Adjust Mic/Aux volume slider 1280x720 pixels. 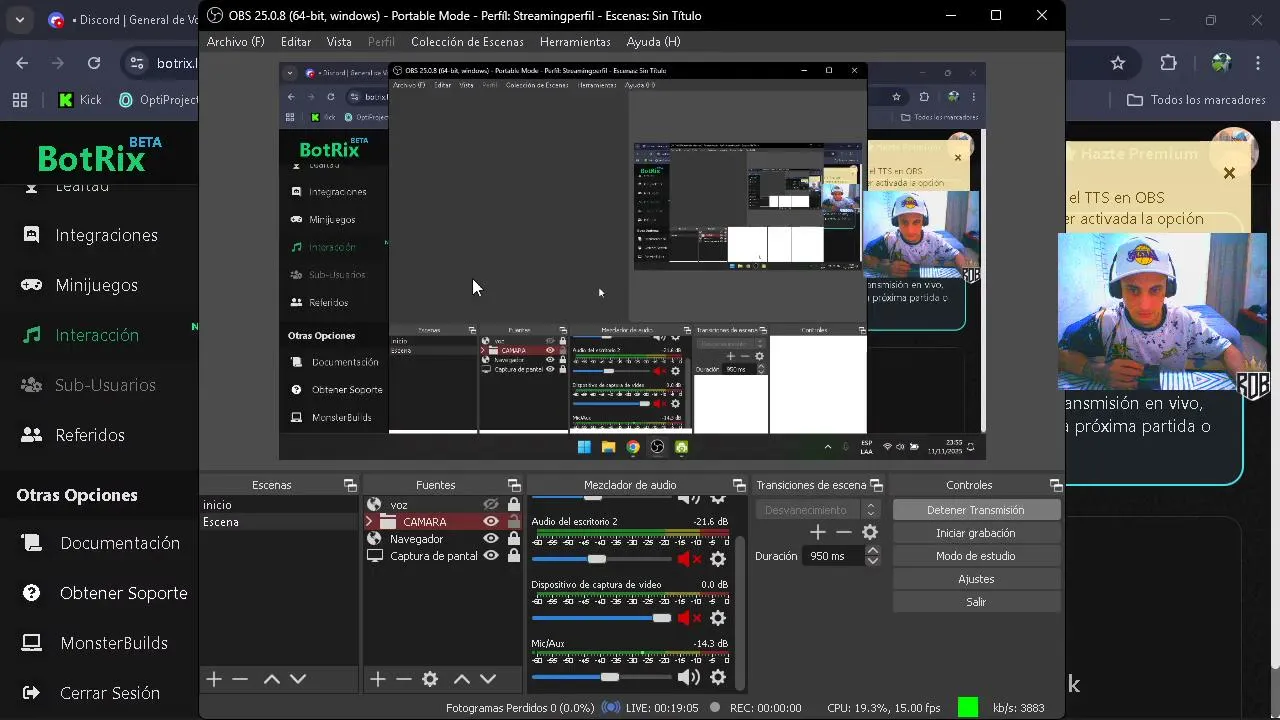pos(602,677)
